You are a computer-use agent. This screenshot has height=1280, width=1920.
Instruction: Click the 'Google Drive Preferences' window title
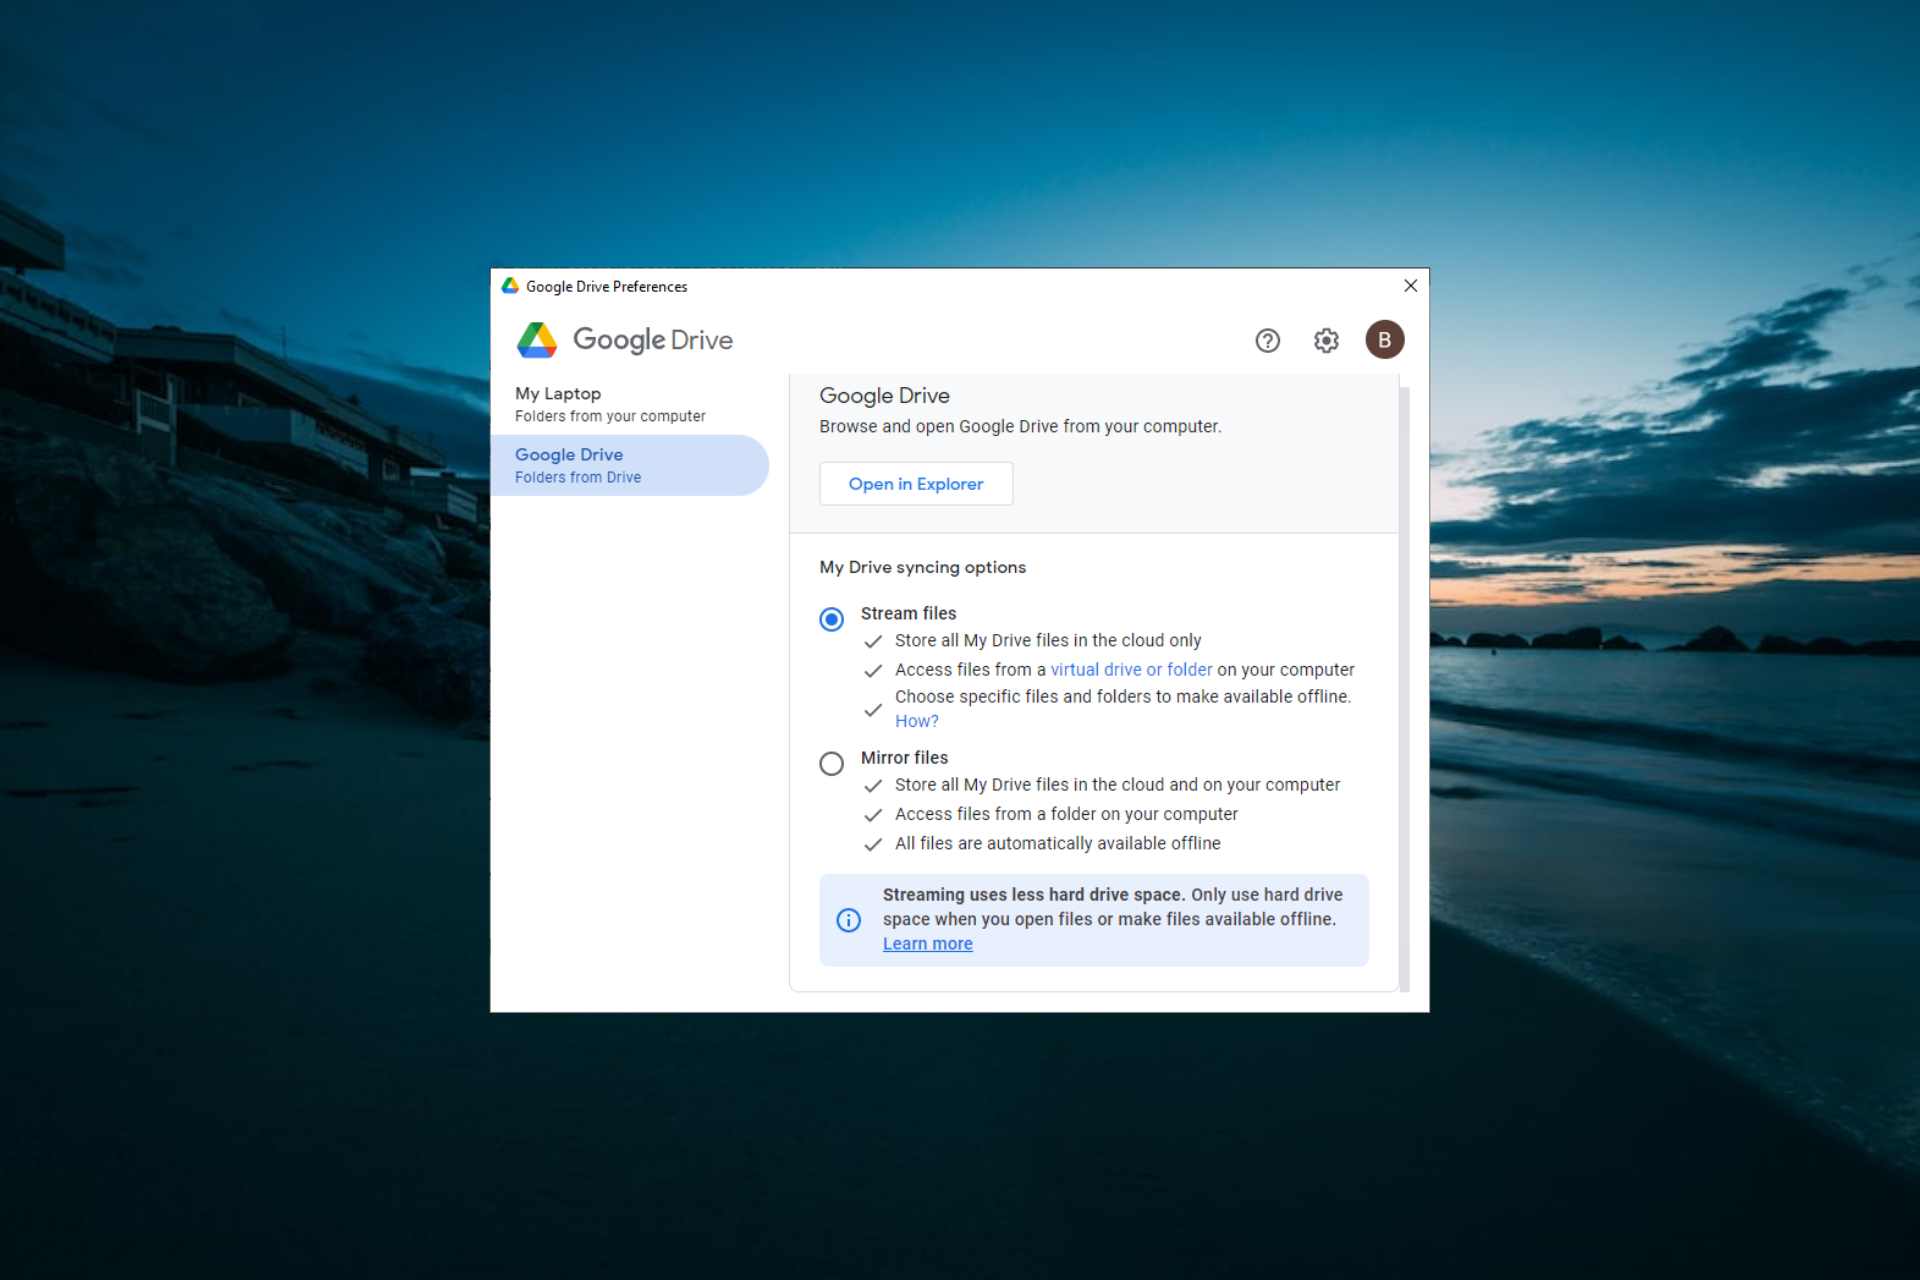pyautogui.click(x=606, y=287)
